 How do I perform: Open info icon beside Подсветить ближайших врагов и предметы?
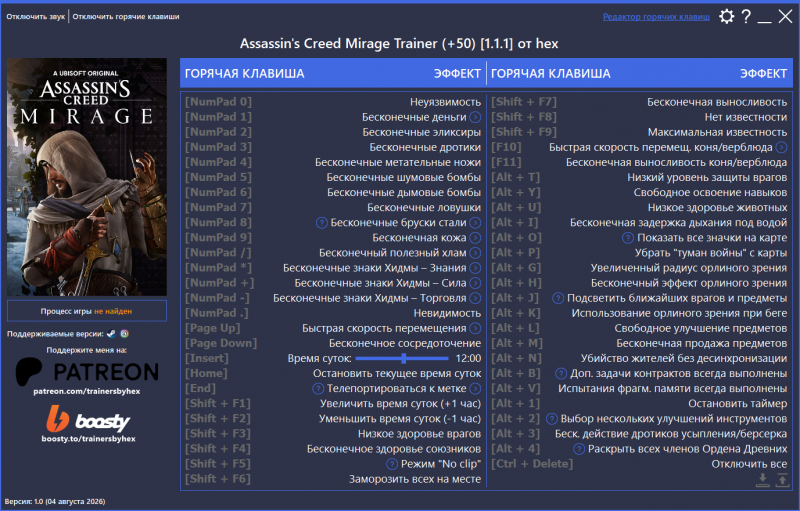(x=558, y=298)
